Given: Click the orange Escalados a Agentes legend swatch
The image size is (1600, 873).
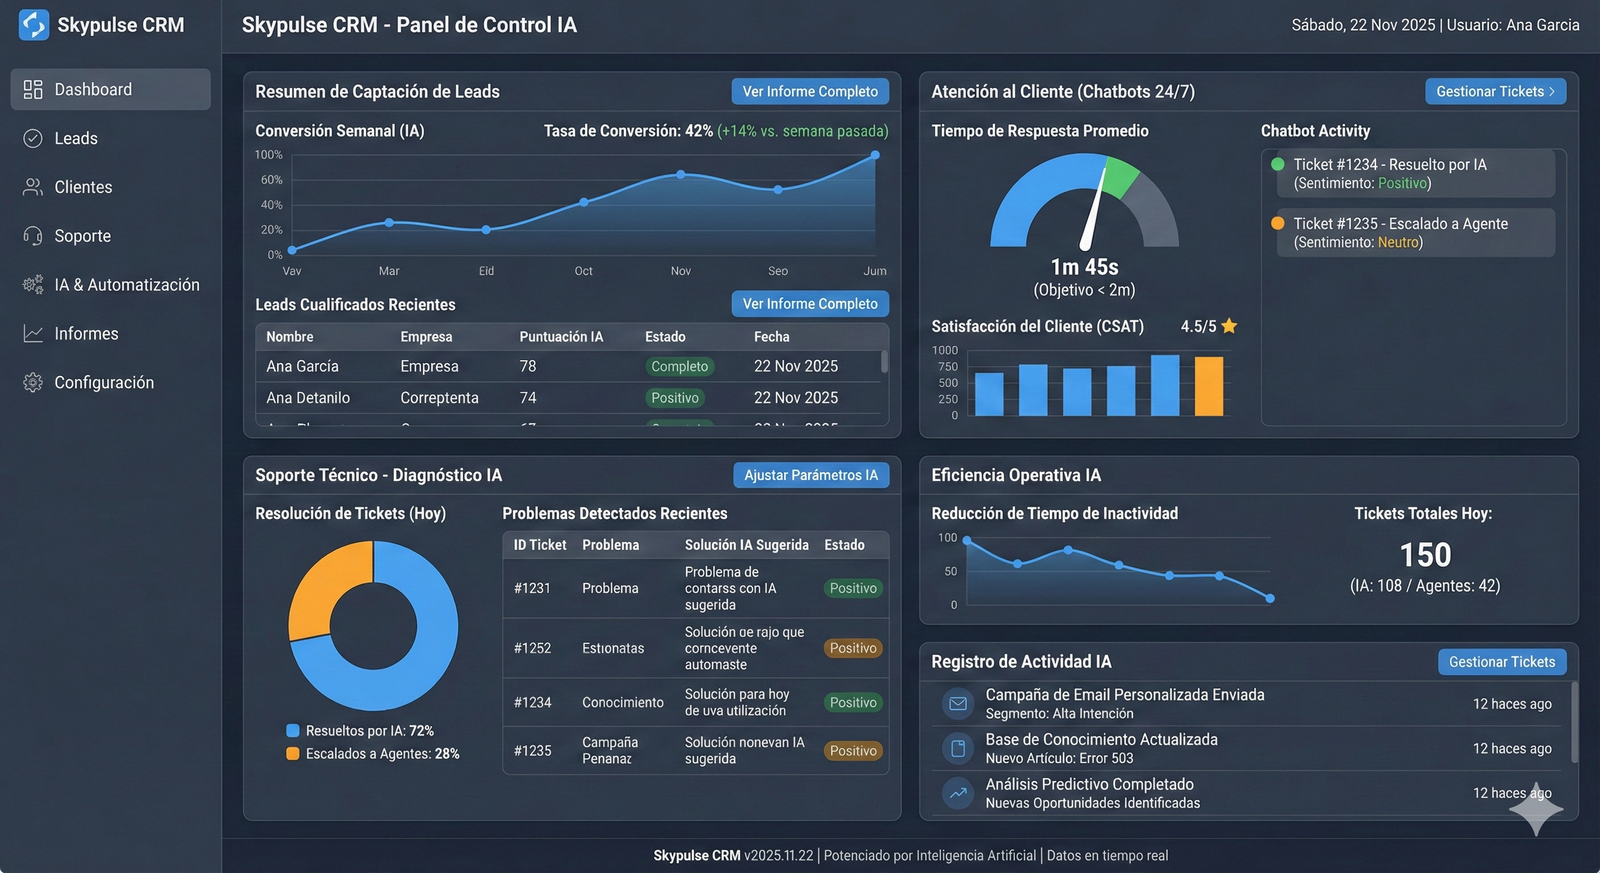Looking at the screenshot, I should click(x=293, y=754).
